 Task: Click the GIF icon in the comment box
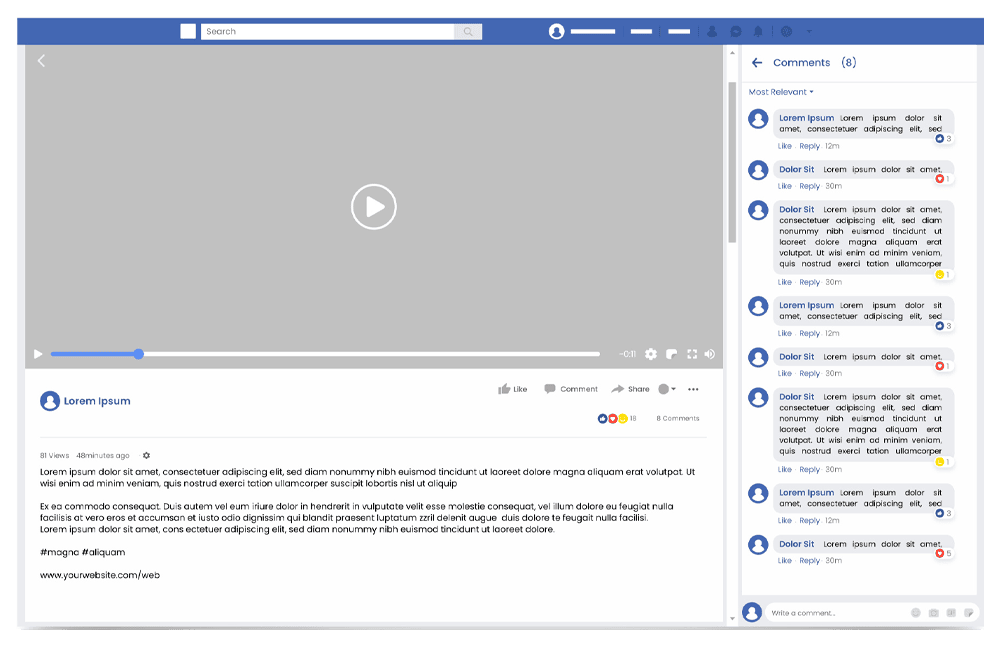click(952, 613)
